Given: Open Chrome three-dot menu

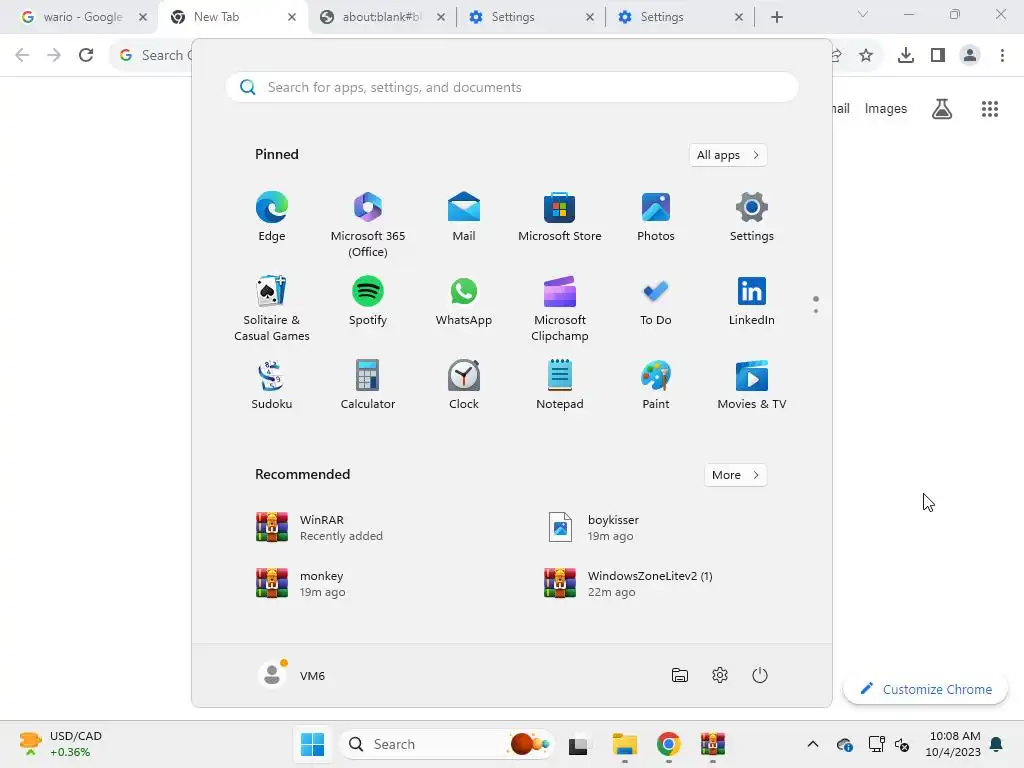Looking at the screenshot, I should (x=1002, y=55).
